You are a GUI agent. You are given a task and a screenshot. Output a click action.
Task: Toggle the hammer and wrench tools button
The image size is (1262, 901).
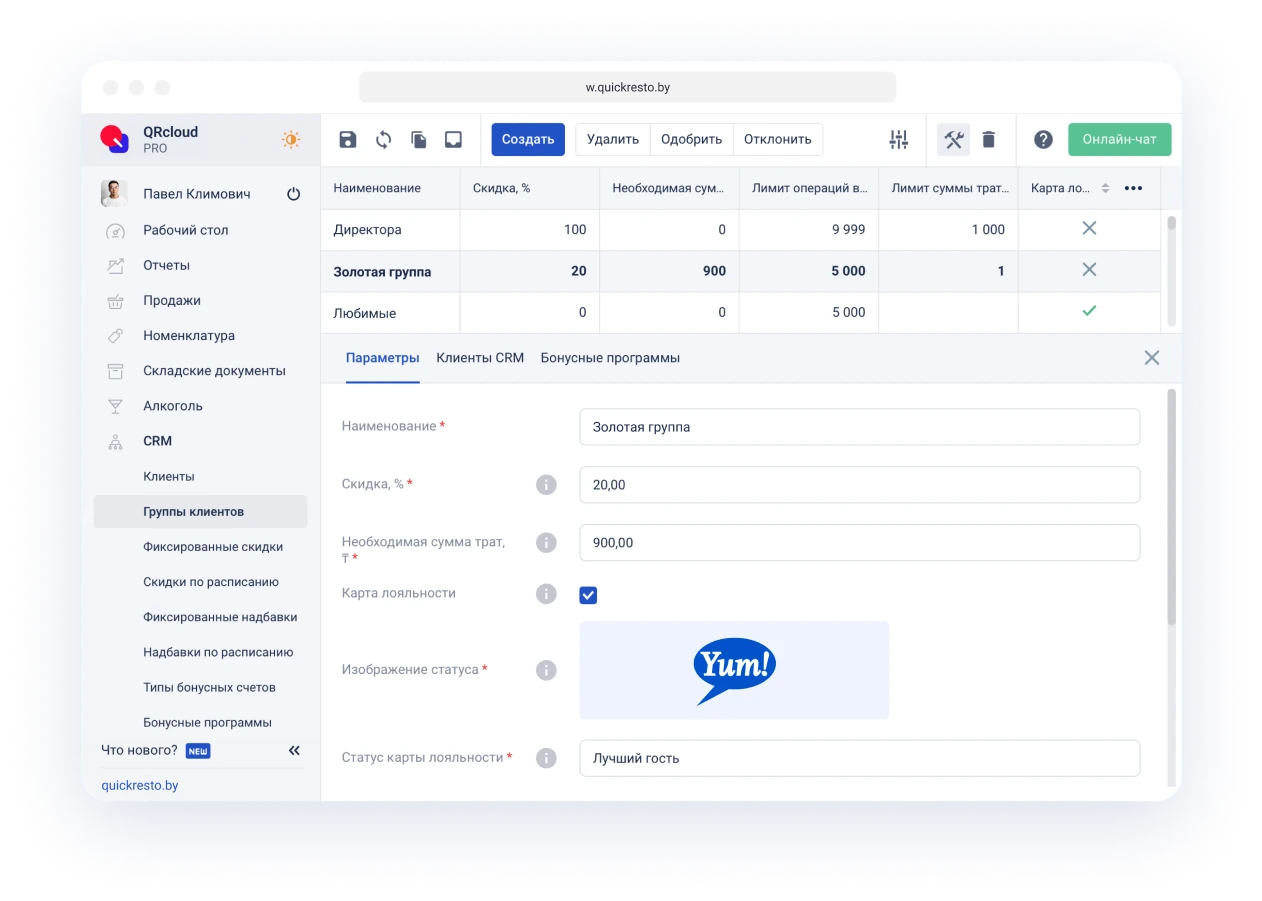[953, 140]
